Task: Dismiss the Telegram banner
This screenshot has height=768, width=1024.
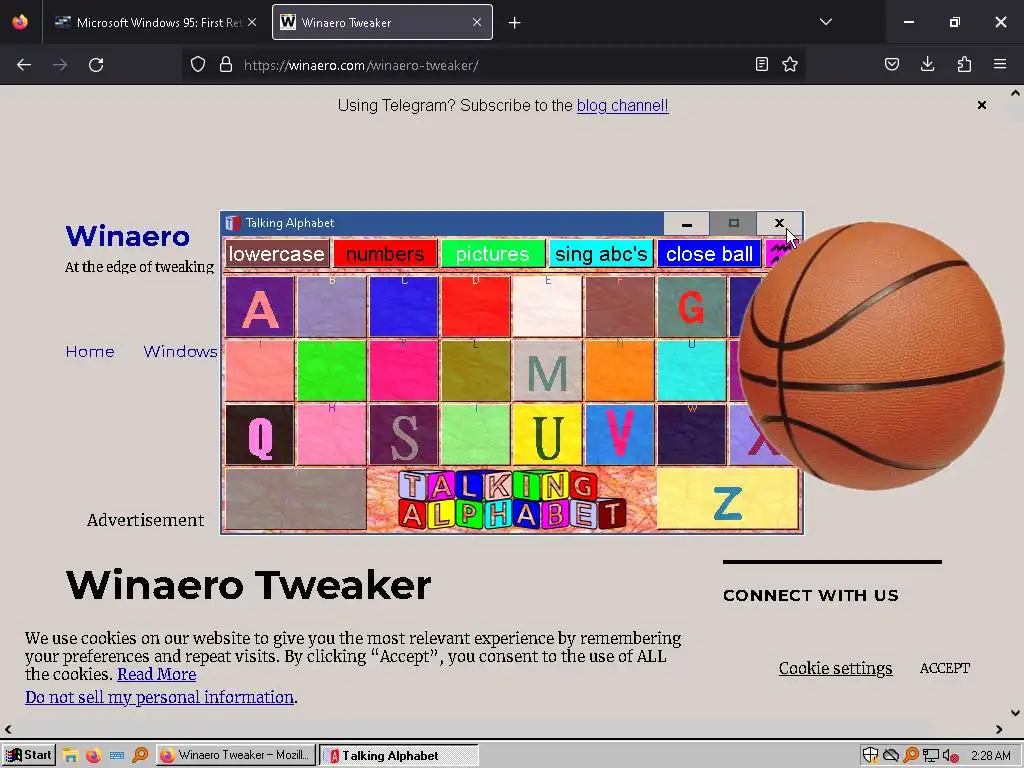Action: 982,105
